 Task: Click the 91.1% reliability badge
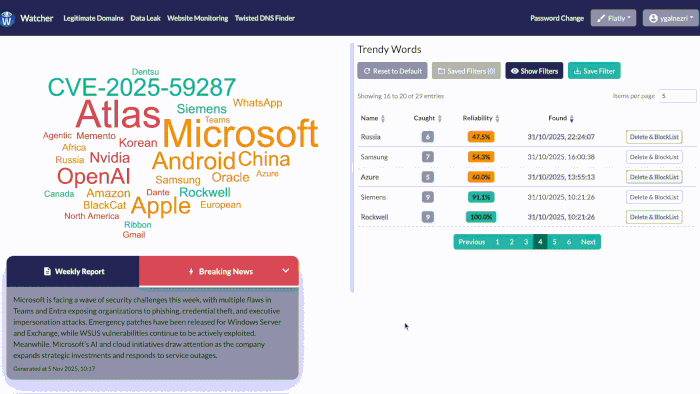pyautogui.click(x=481, y=197)
